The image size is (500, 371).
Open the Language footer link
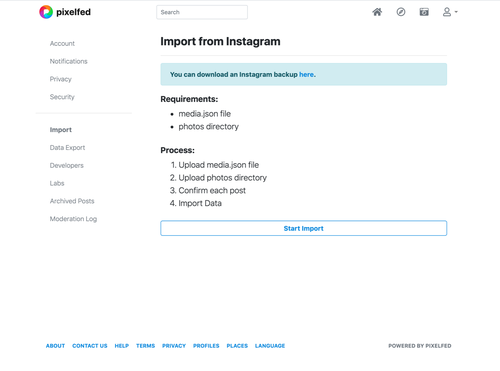(x=270, y=346)
